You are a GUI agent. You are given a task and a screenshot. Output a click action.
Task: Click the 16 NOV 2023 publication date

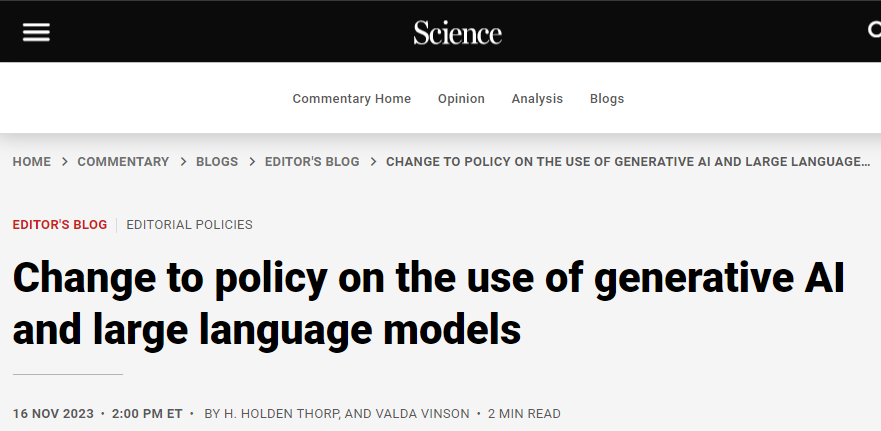(x=53, y=414)
